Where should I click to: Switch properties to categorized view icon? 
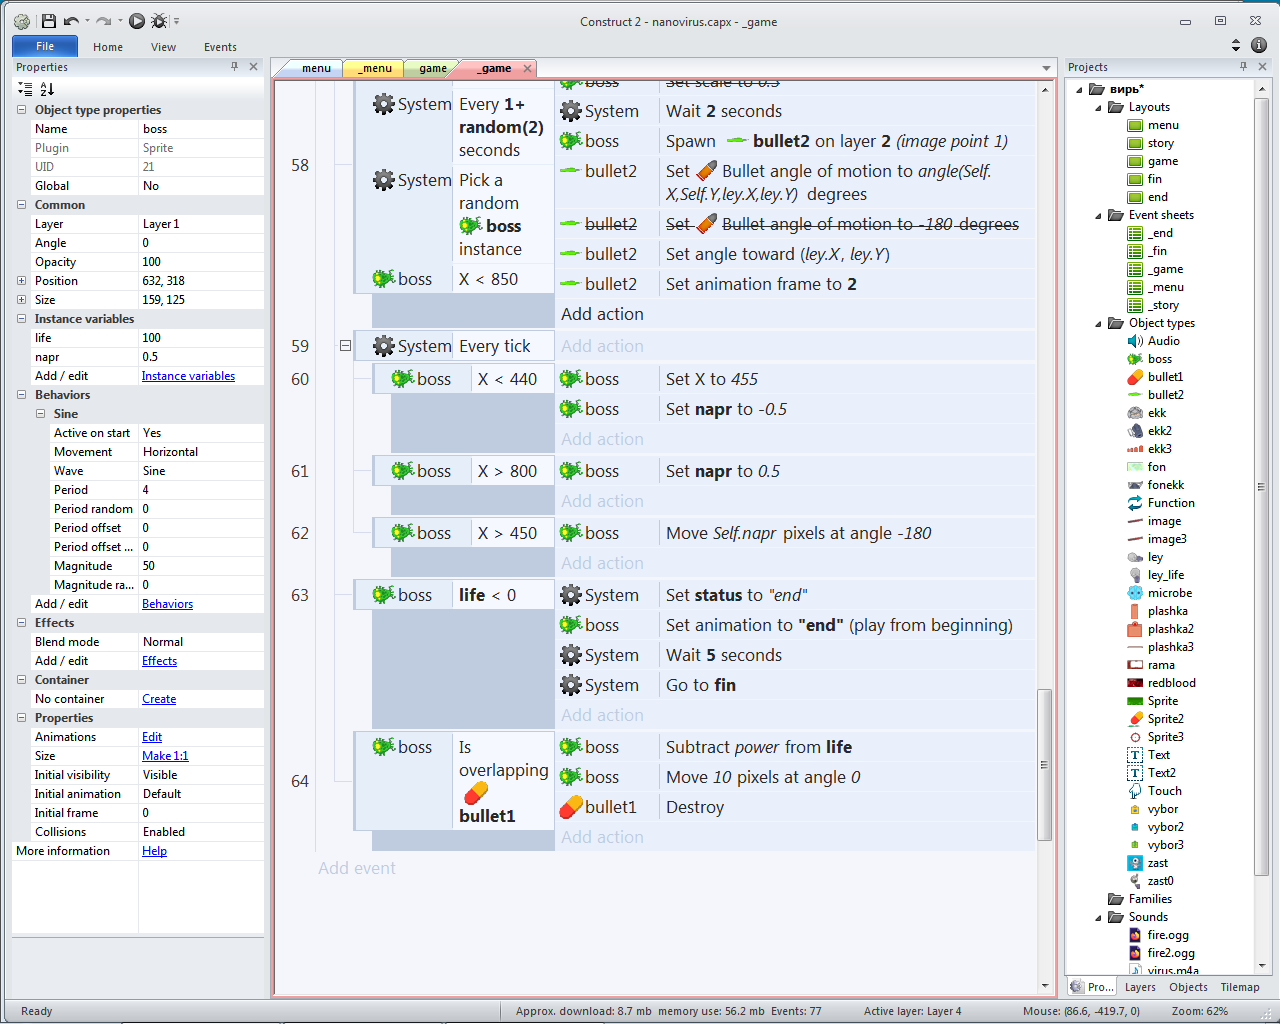point(25,89)
